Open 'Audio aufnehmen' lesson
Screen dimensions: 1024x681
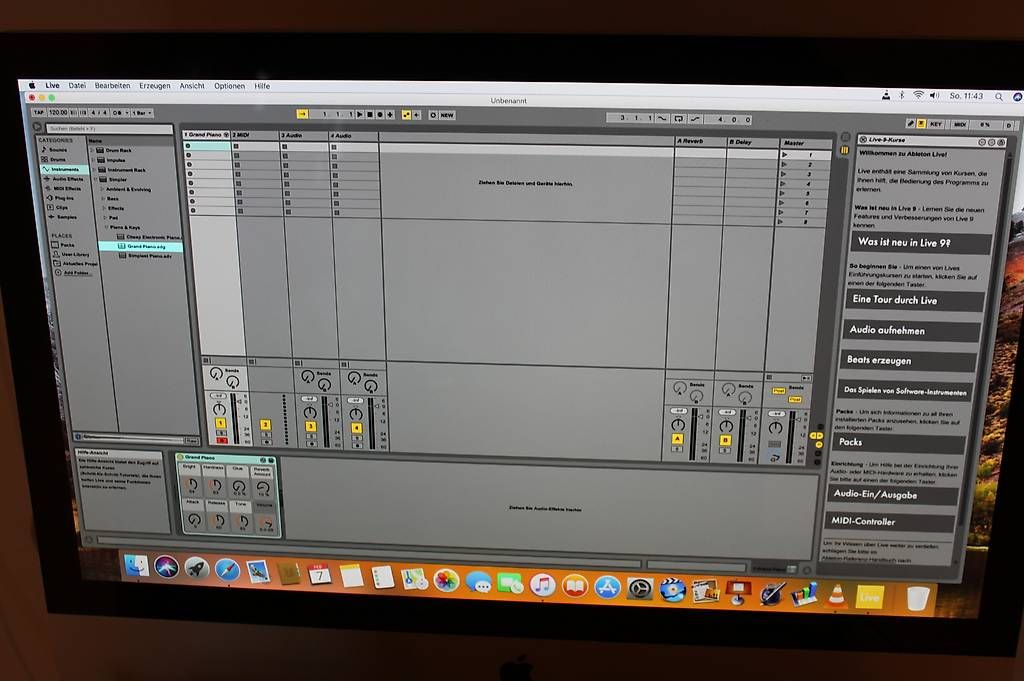pos(912,330)
